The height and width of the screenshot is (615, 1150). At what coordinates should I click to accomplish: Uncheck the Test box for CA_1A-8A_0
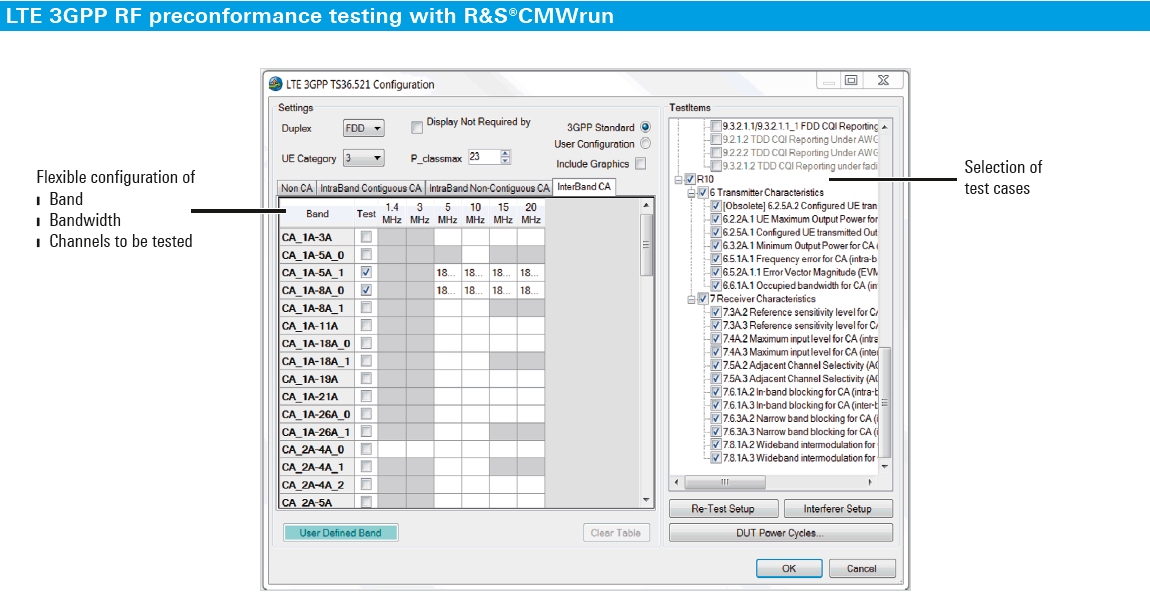(366, 290)
